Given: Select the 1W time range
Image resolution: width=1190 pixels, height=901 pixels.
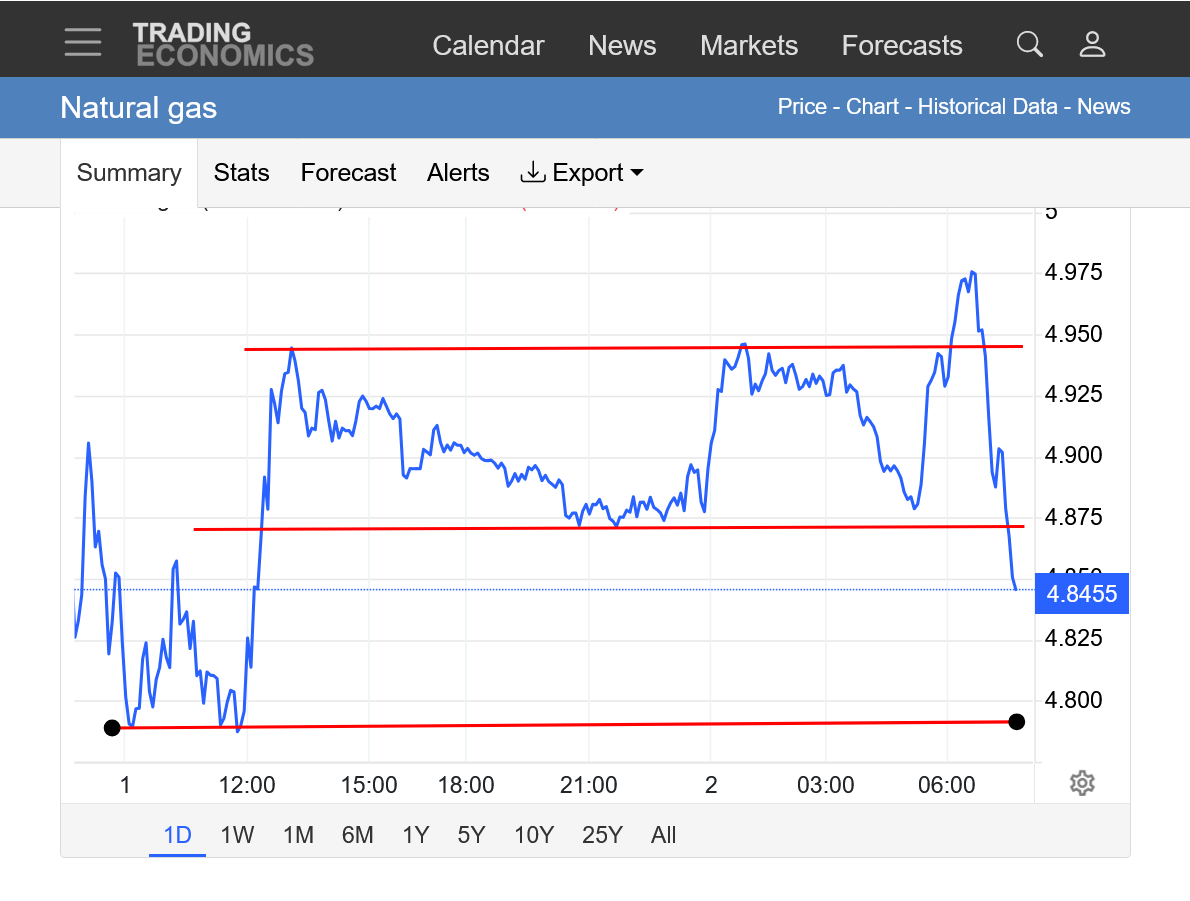Looking at the screenshot, I should [237, 835].
